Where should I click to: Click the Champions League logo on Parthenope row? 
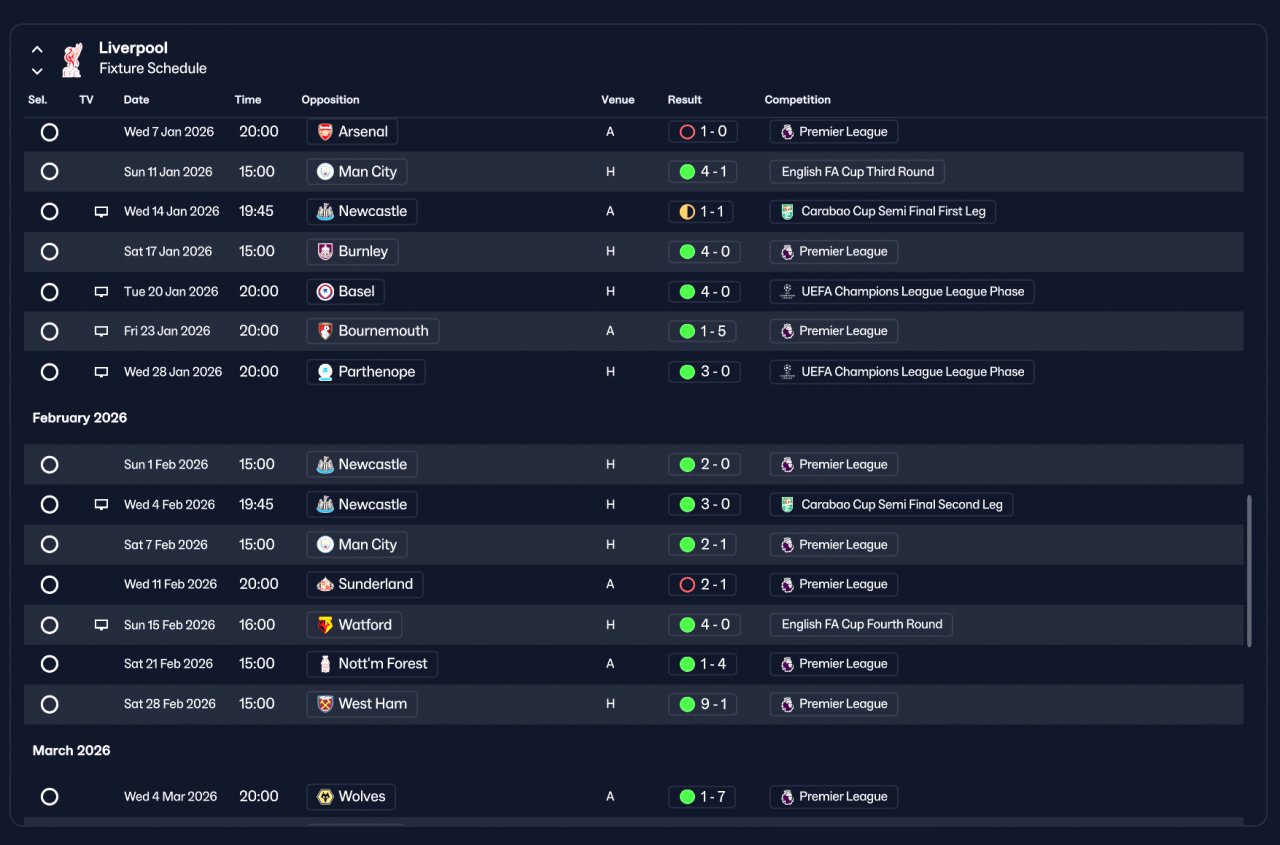point(788,372)
